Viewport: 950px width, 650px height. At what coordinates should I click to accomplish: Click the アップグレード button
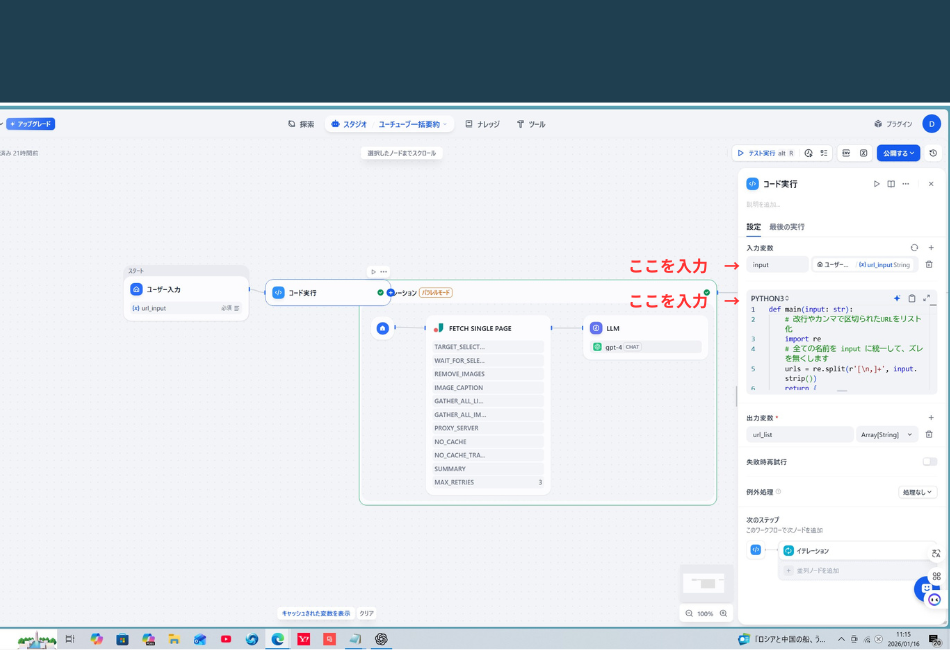click(31, 124)
